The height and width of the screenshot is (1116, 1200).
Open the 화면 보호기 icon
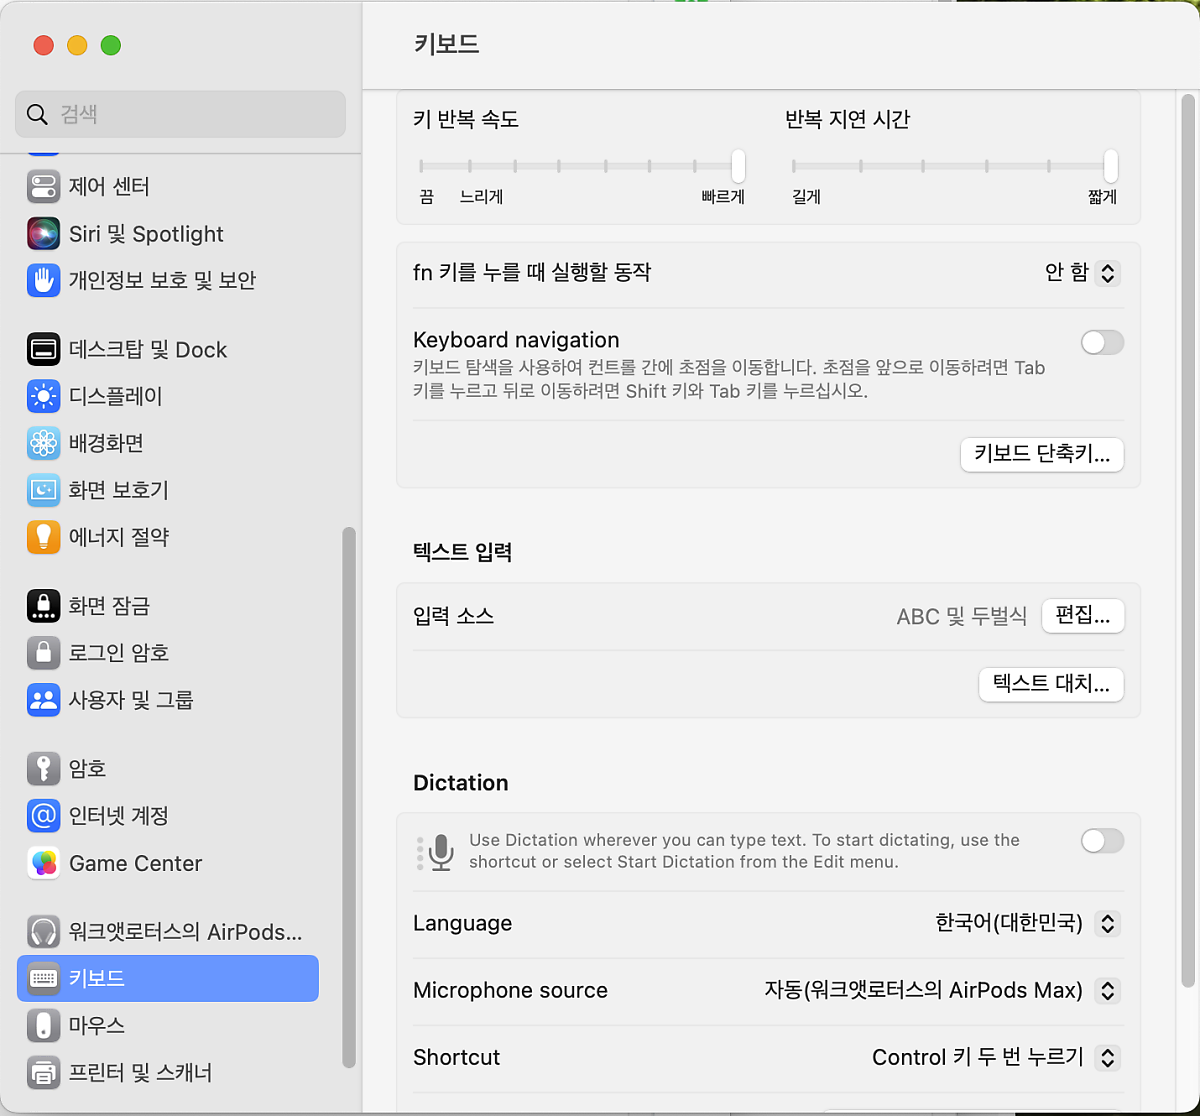[43, 490]
